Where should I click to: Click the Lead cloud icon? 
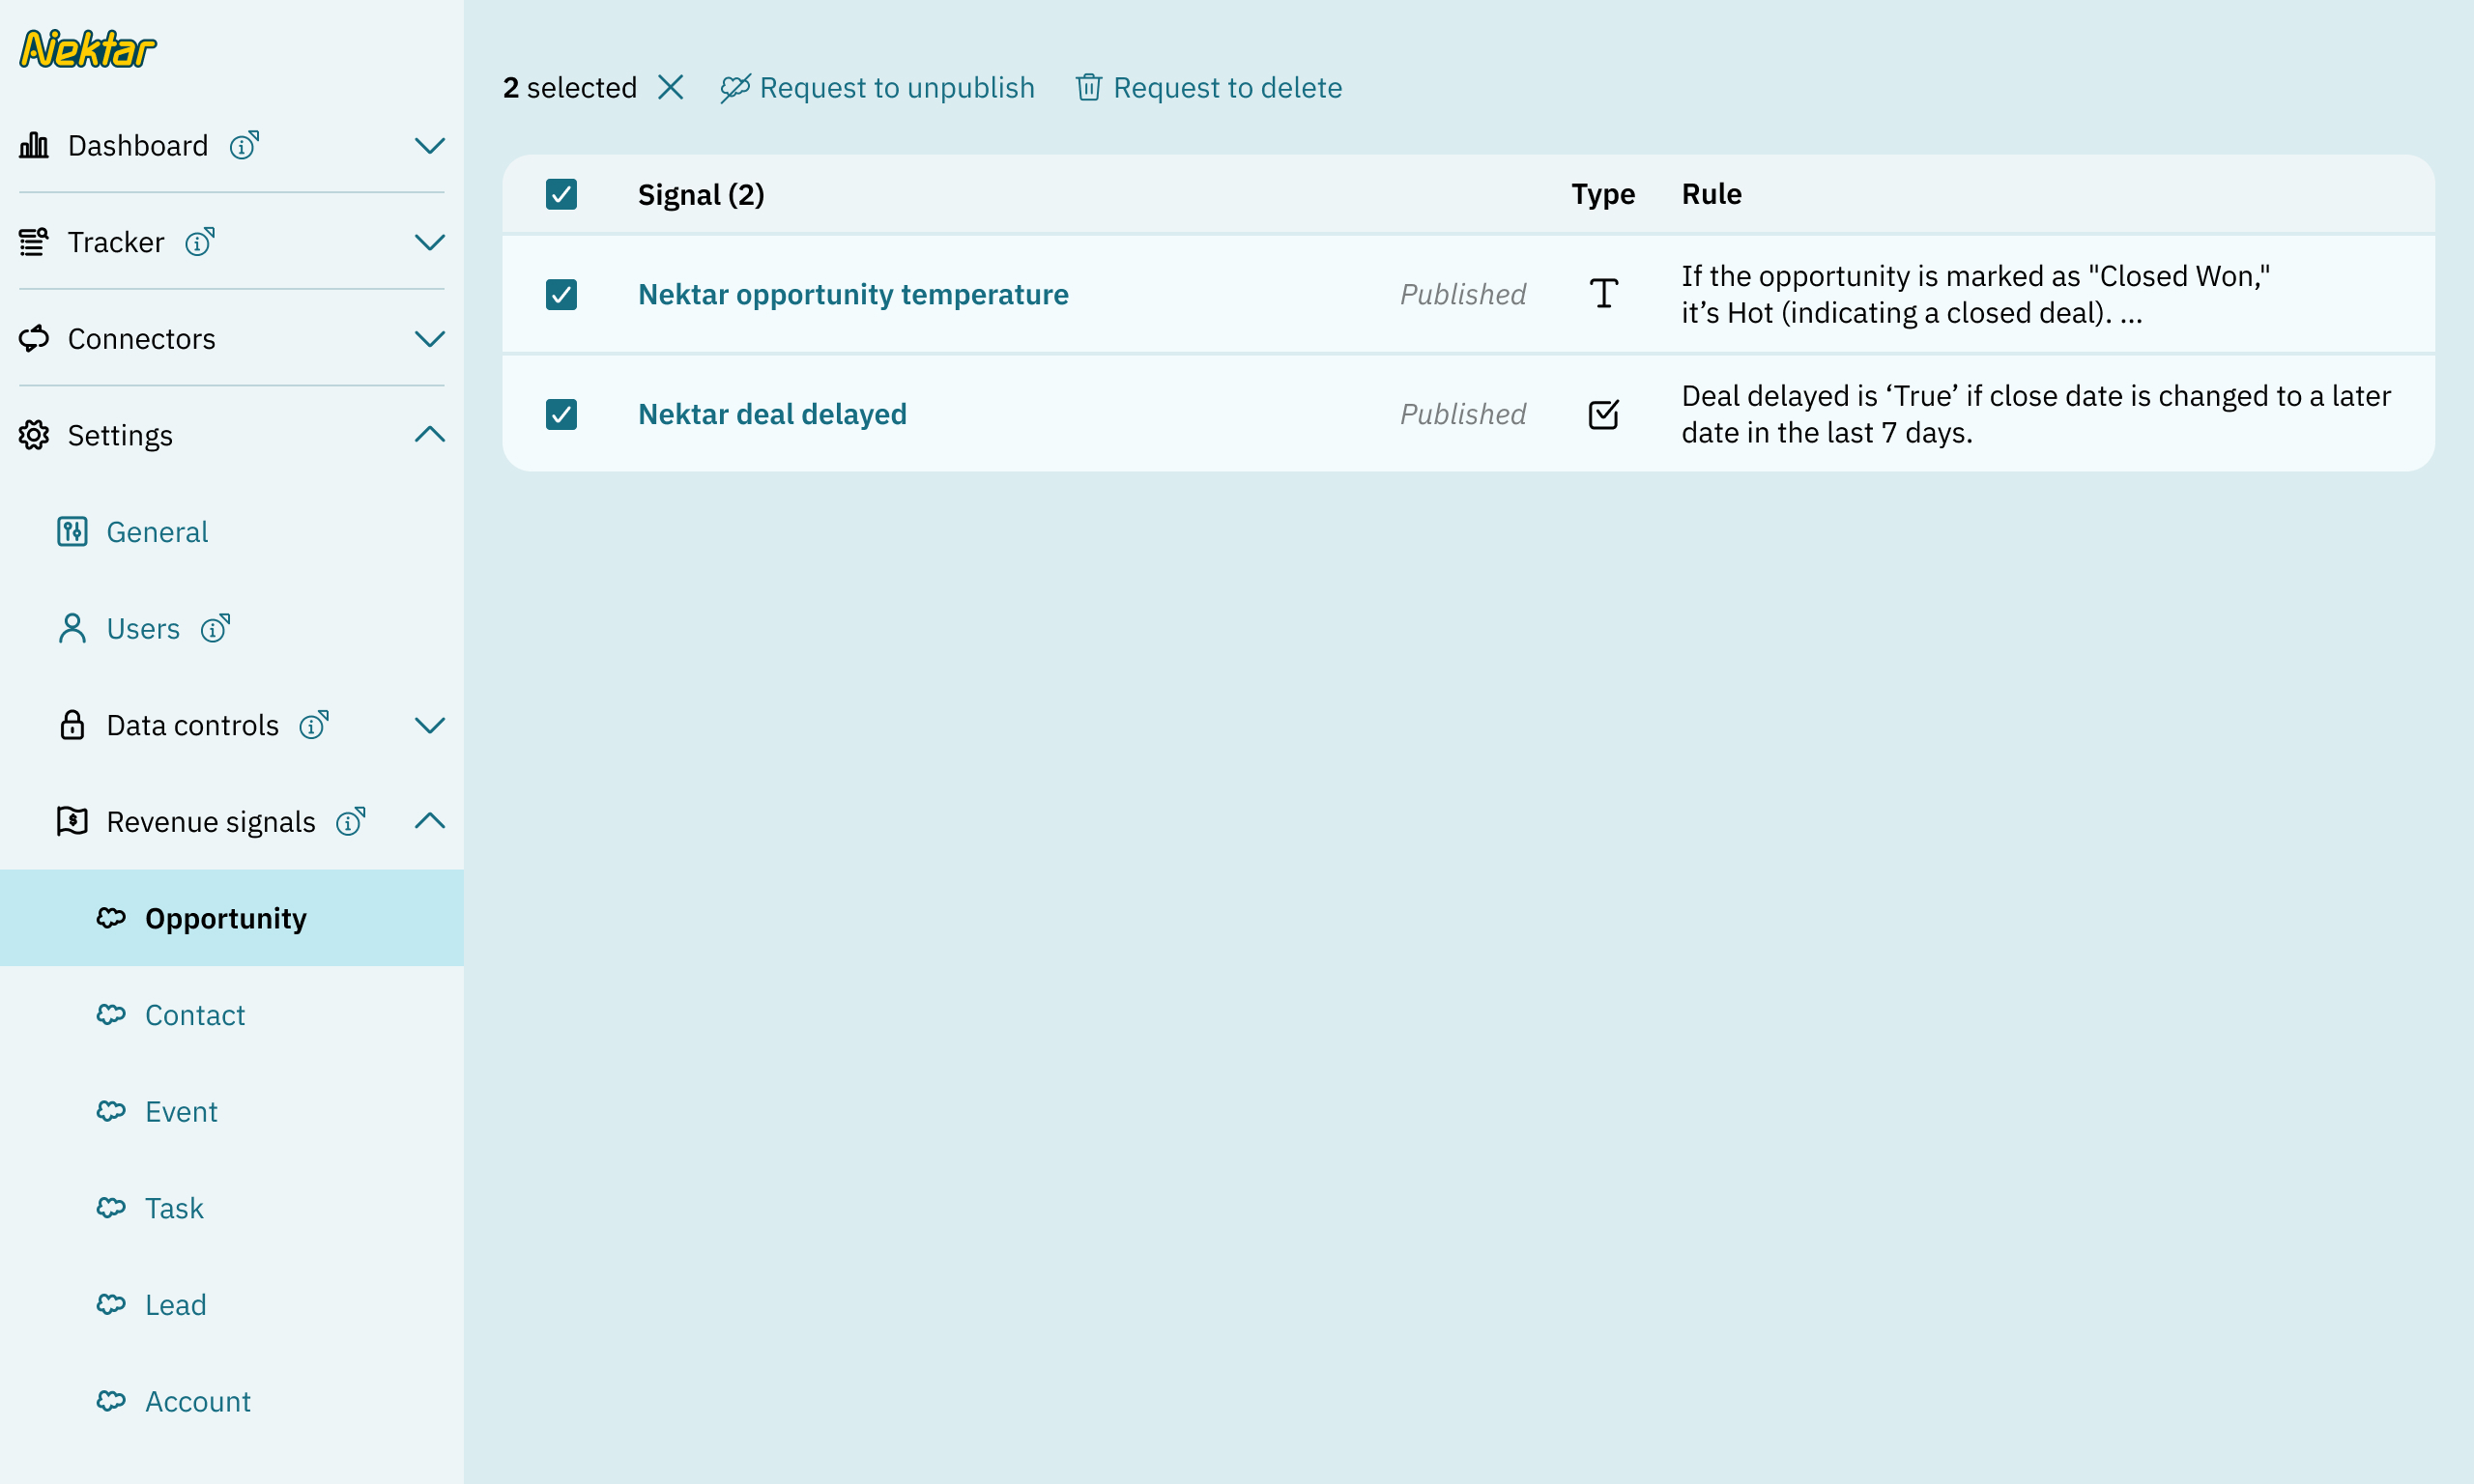click(x=111, y=1304)
